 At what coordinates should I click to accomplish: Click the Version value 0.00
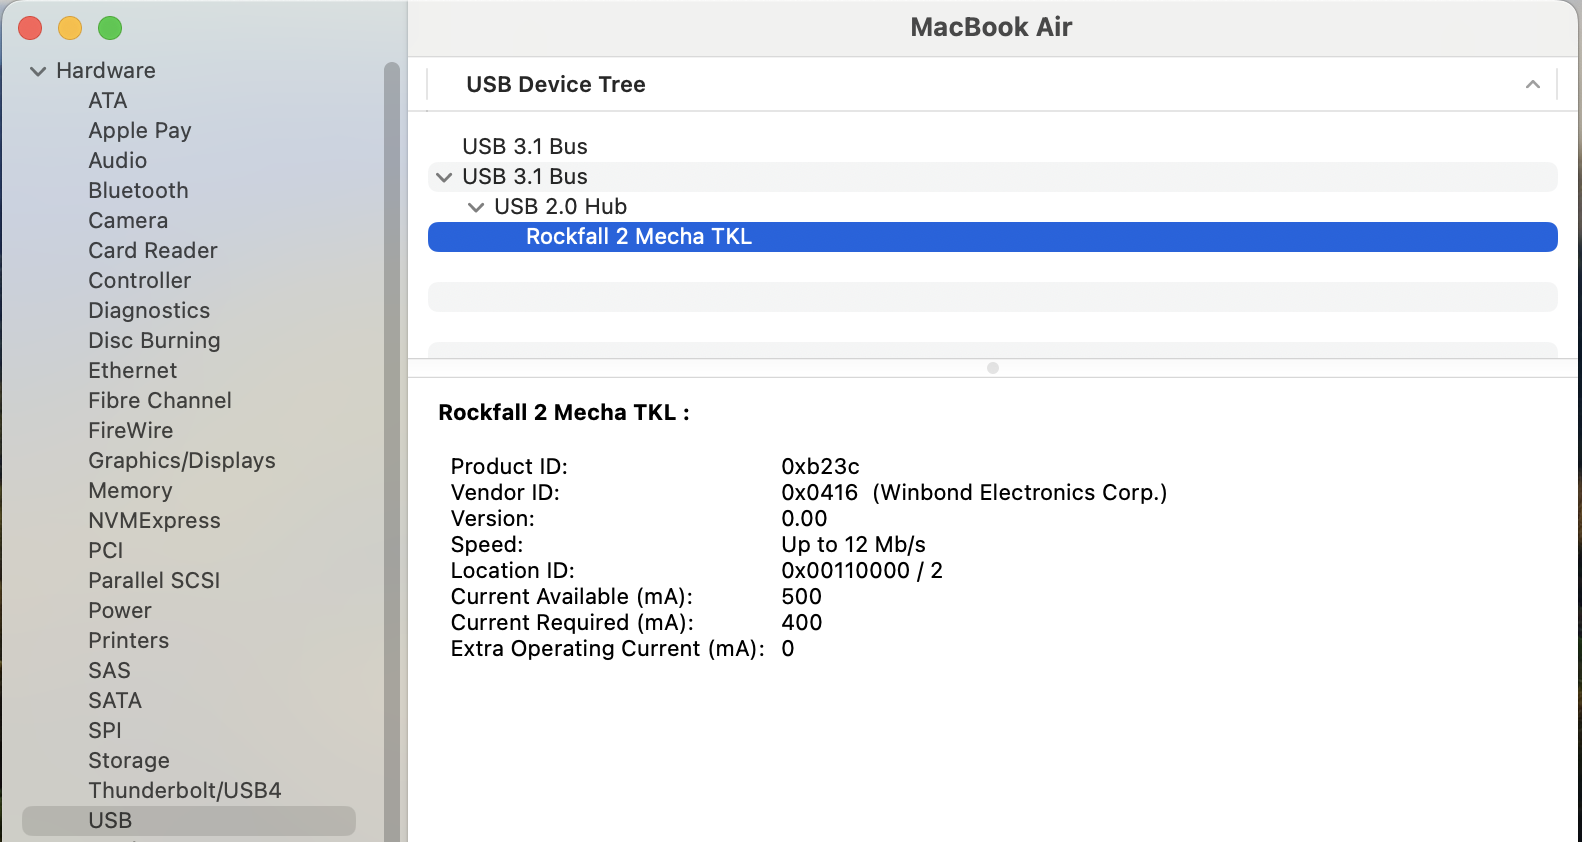pyautogui.click(x=804, y=519)
